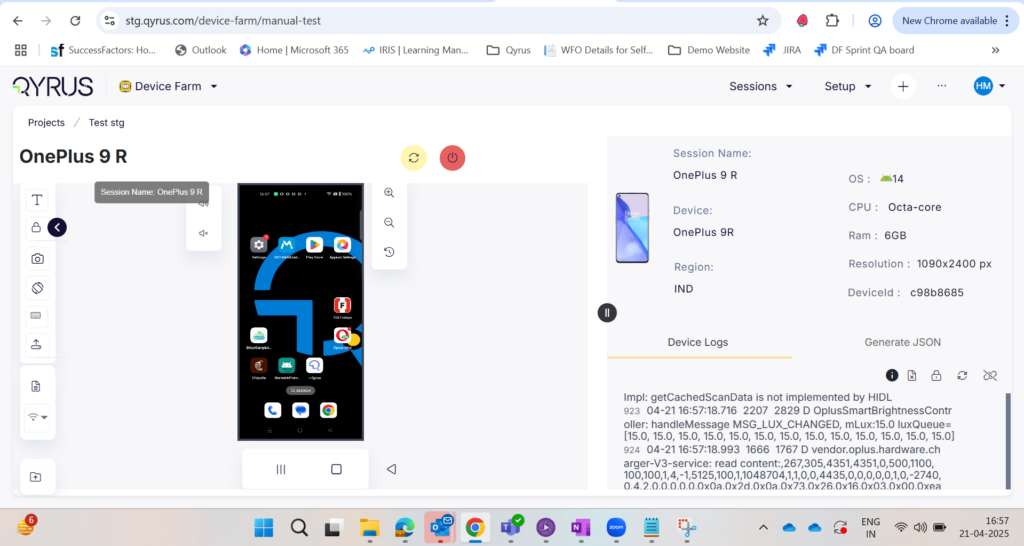Open the Sessions dropdown menu

tap(761, 86)
